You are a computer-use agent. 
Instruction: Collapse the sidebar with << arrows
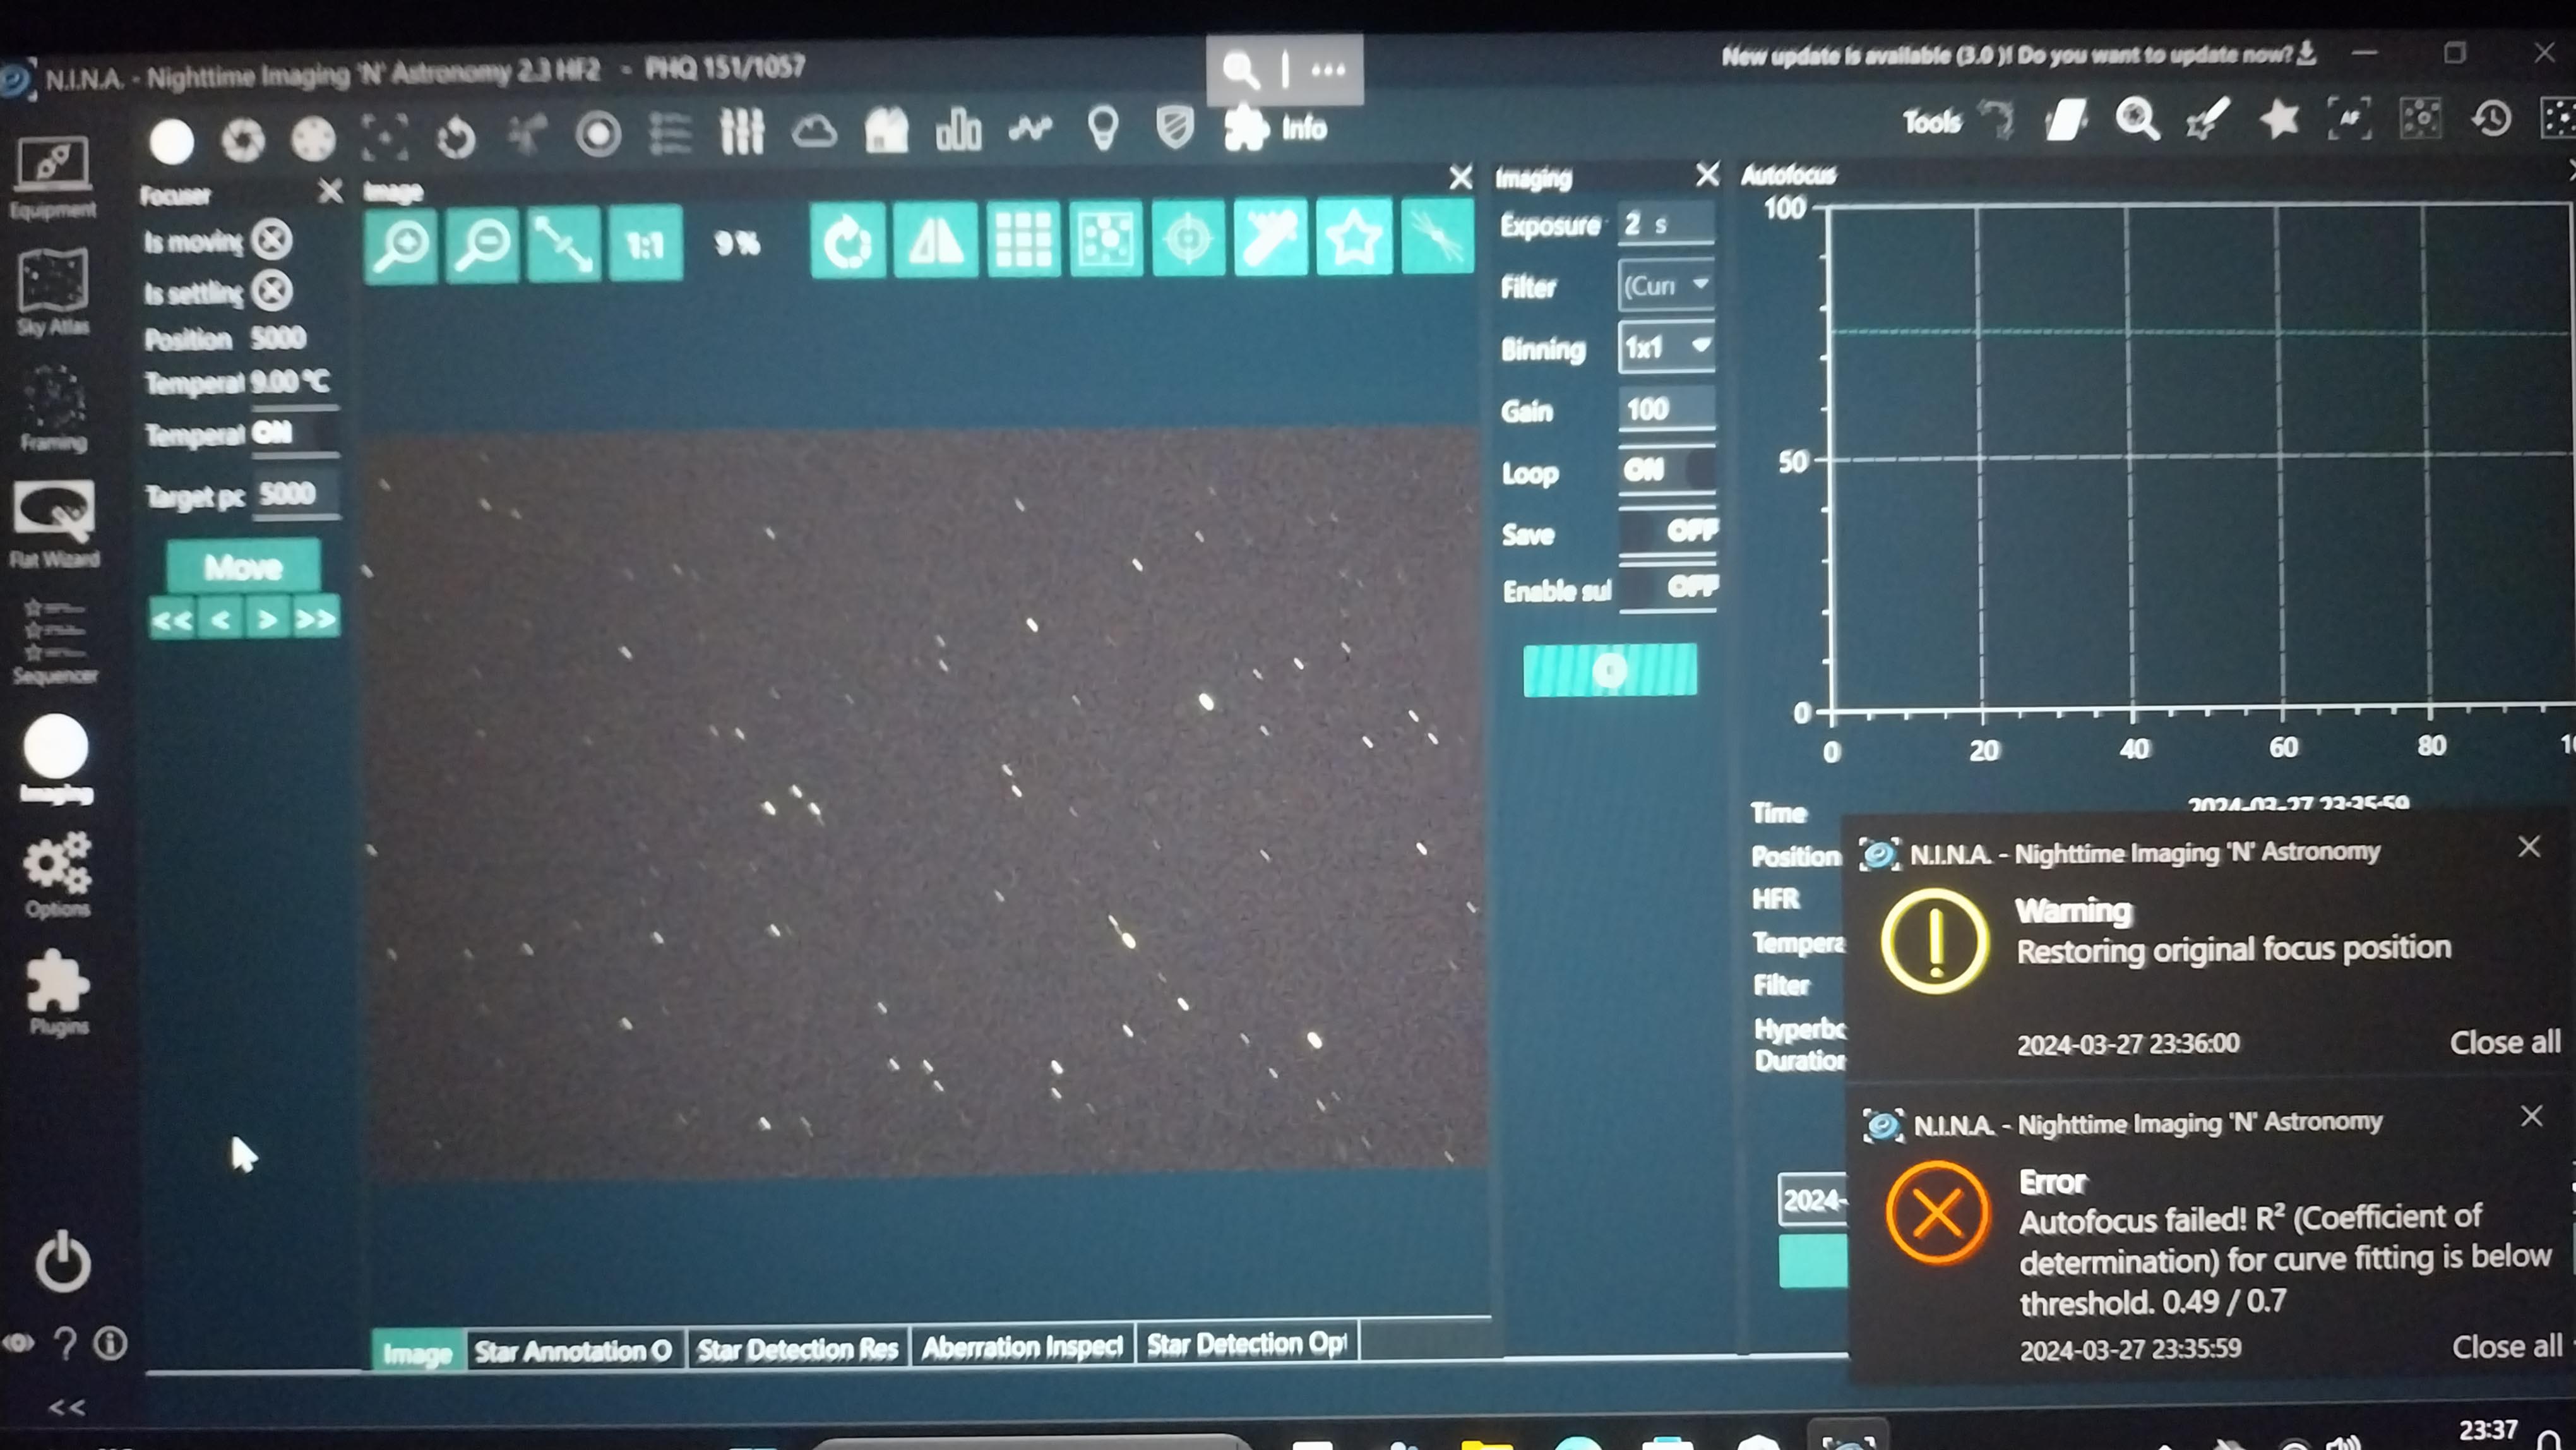point(67,1408)
